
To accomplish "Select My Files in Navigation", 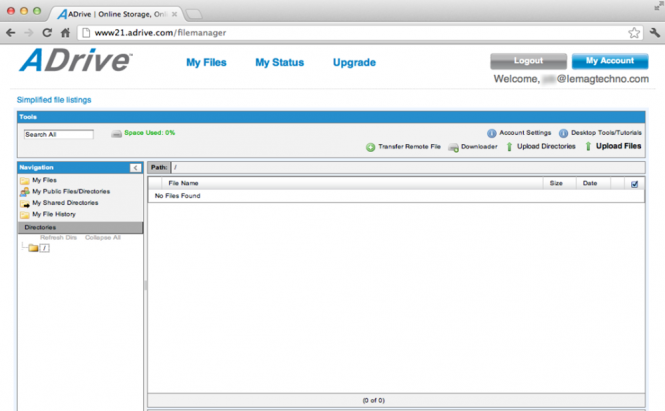I will click(45, 180).
